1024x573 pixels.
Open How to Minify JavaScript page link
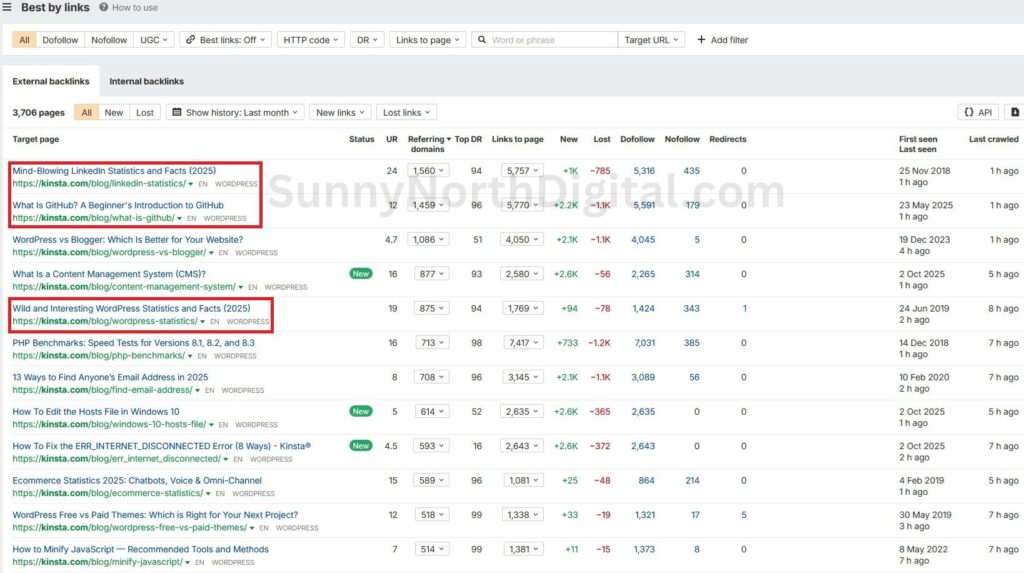tap(140, 549)
